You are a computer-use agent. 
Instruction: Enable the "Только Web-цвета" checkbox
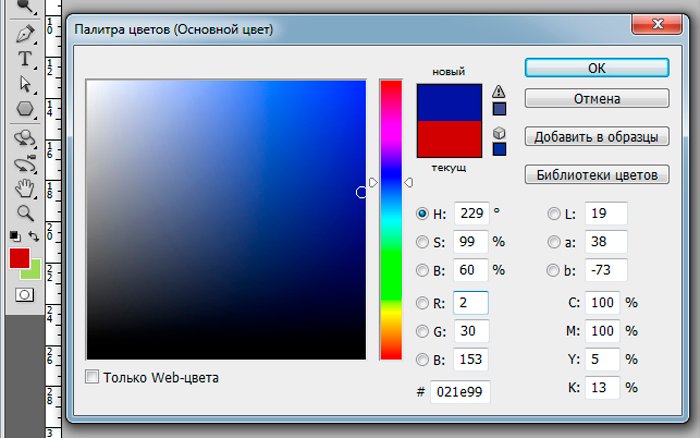click(93, 377)
